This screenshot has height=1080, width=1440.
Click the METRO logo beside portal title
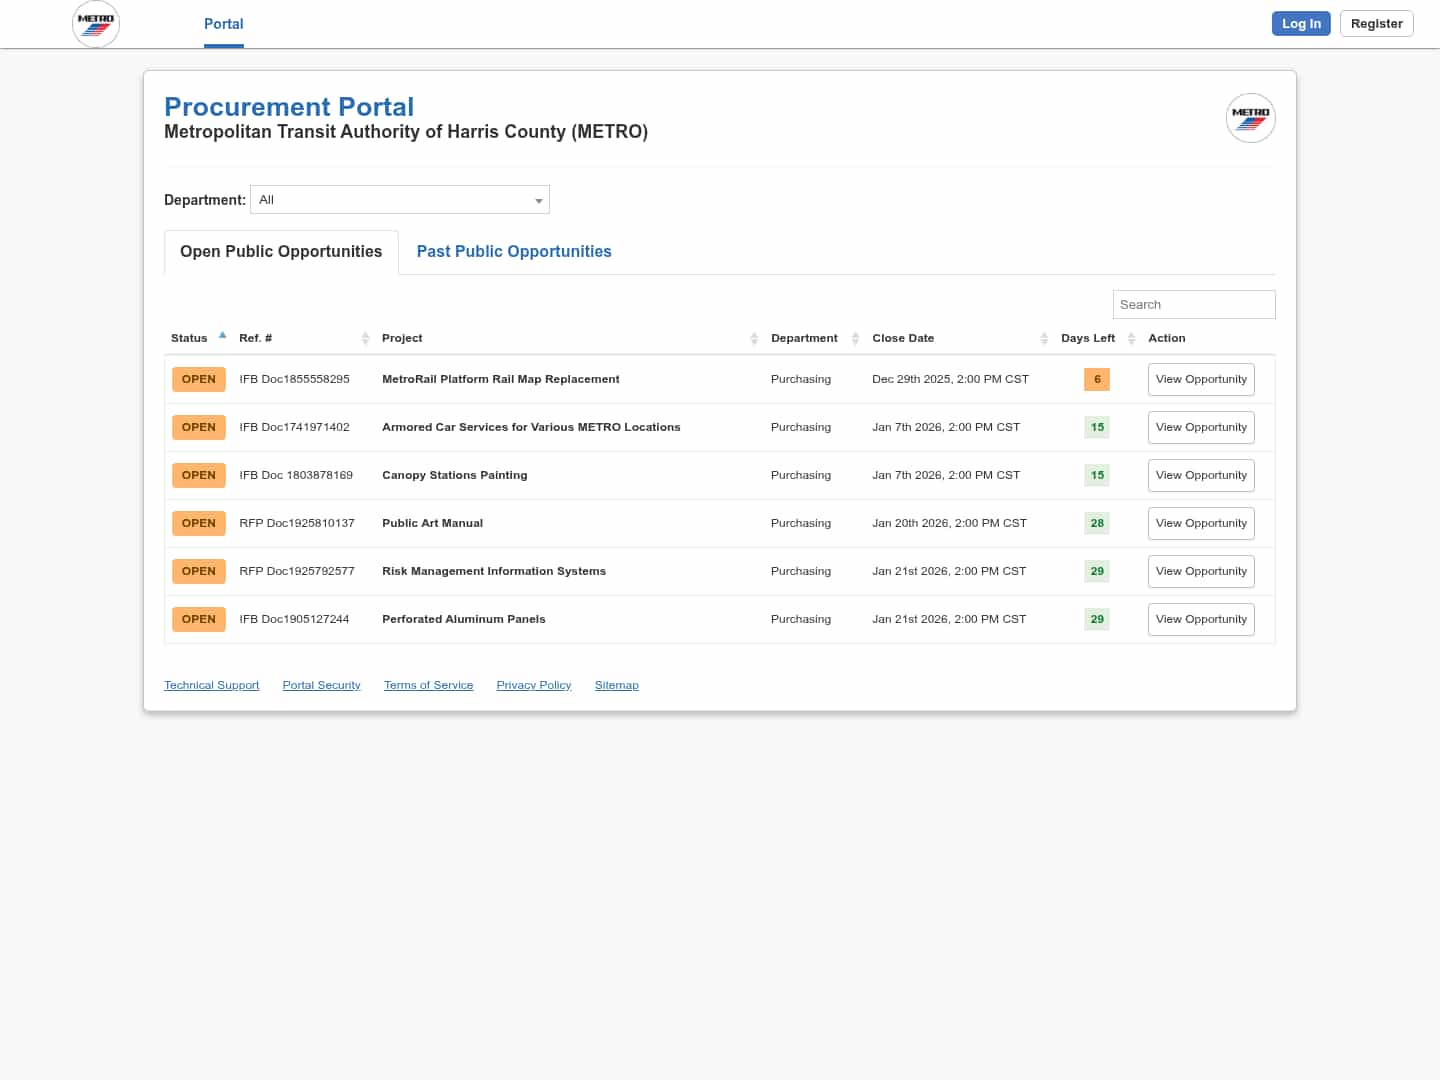tap(1250, 118)
